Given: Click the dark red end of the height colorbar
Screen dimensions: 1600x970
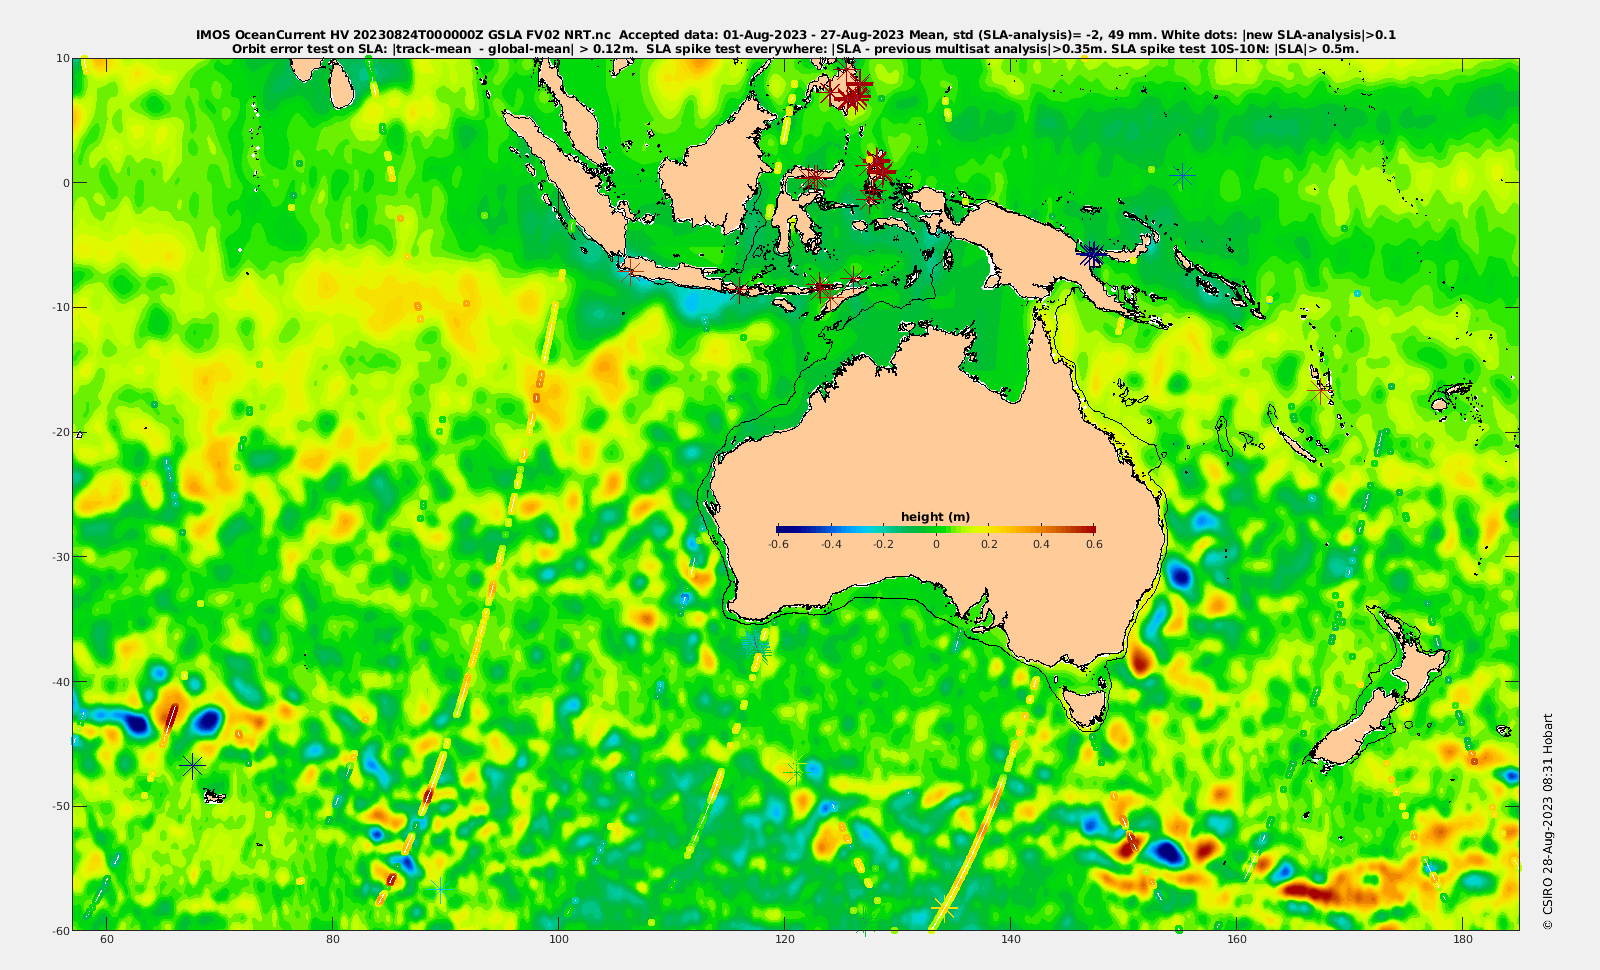Looking at the screenshot, I should 1089,529.
